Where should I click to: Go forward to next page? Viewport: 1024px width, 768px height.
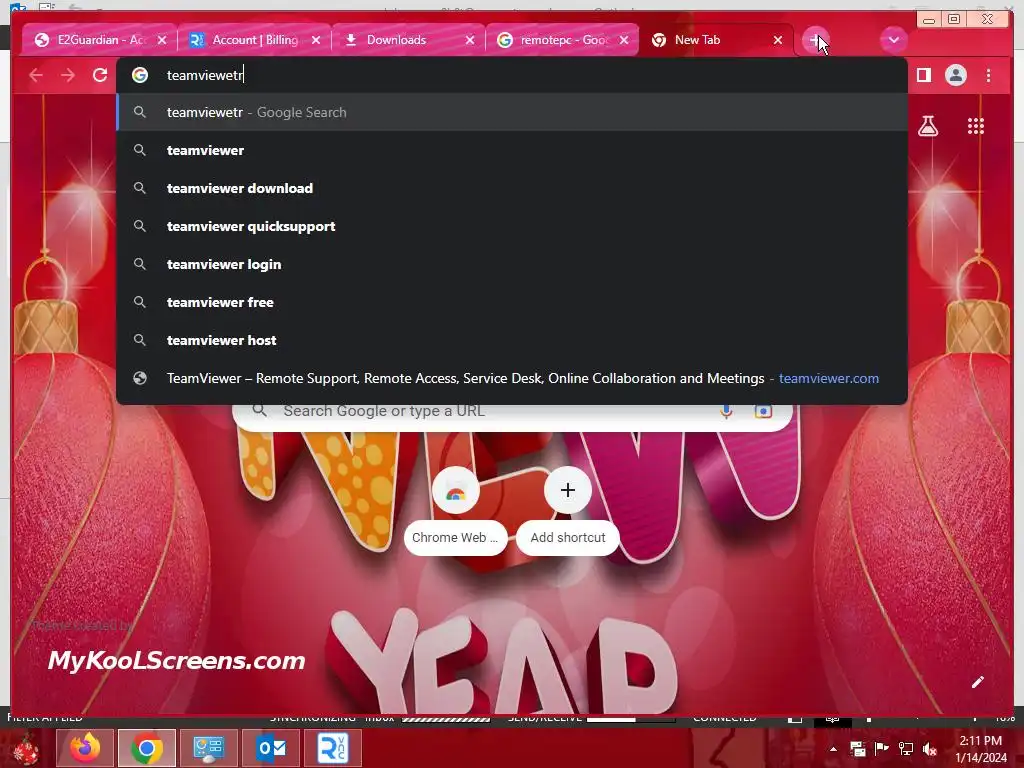pos(68,76)
